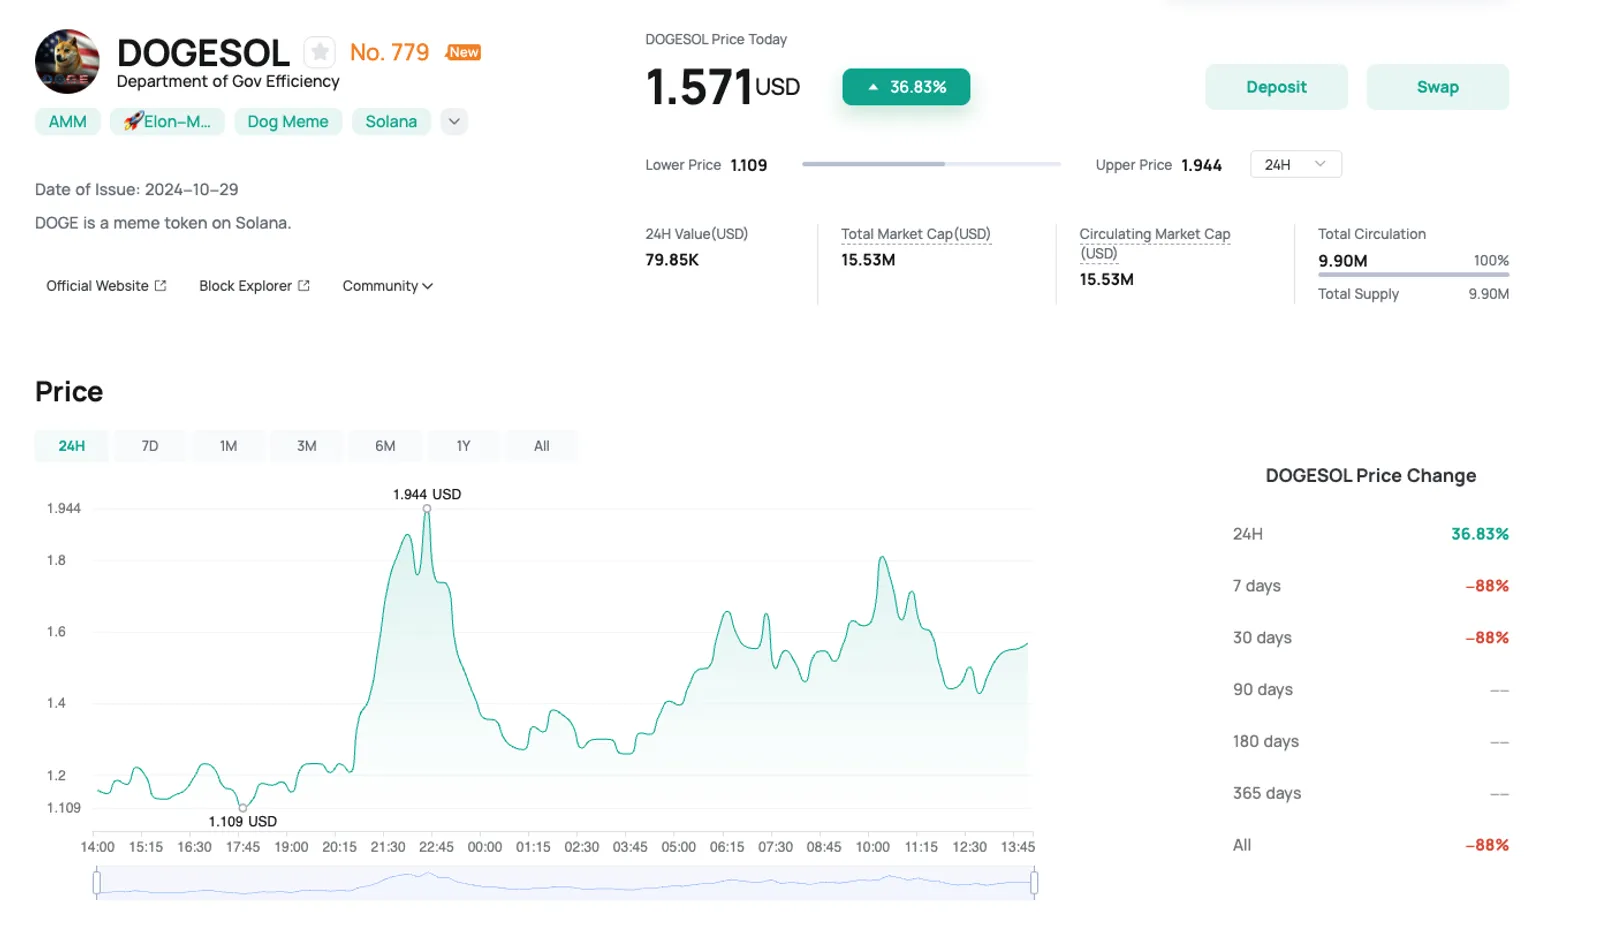Screen dimensions: 1600x947
Task: Click the 1.944 USD peak marker on chart
Action: [427, 509]
